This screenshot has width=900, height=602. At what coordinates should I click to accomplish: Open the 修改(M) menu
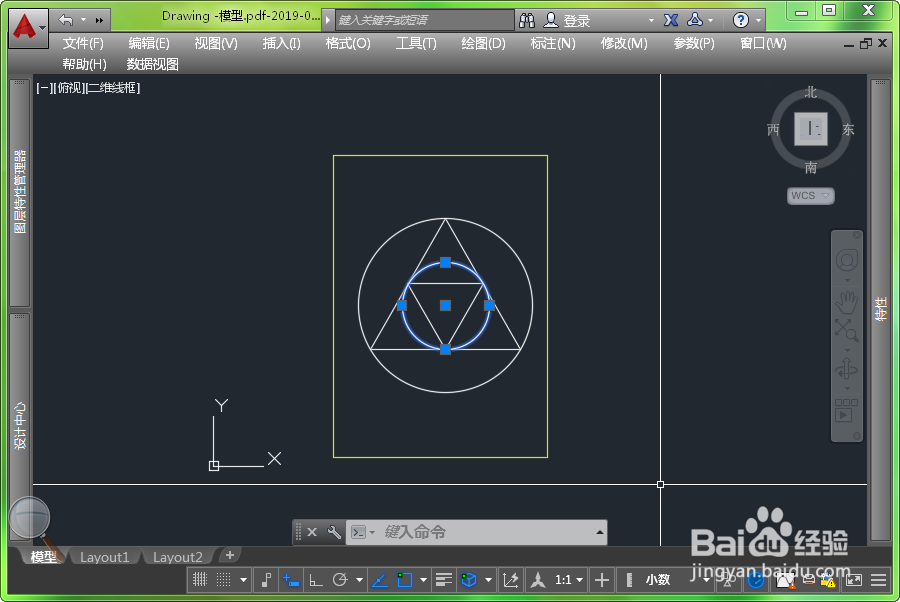[623, 44]
